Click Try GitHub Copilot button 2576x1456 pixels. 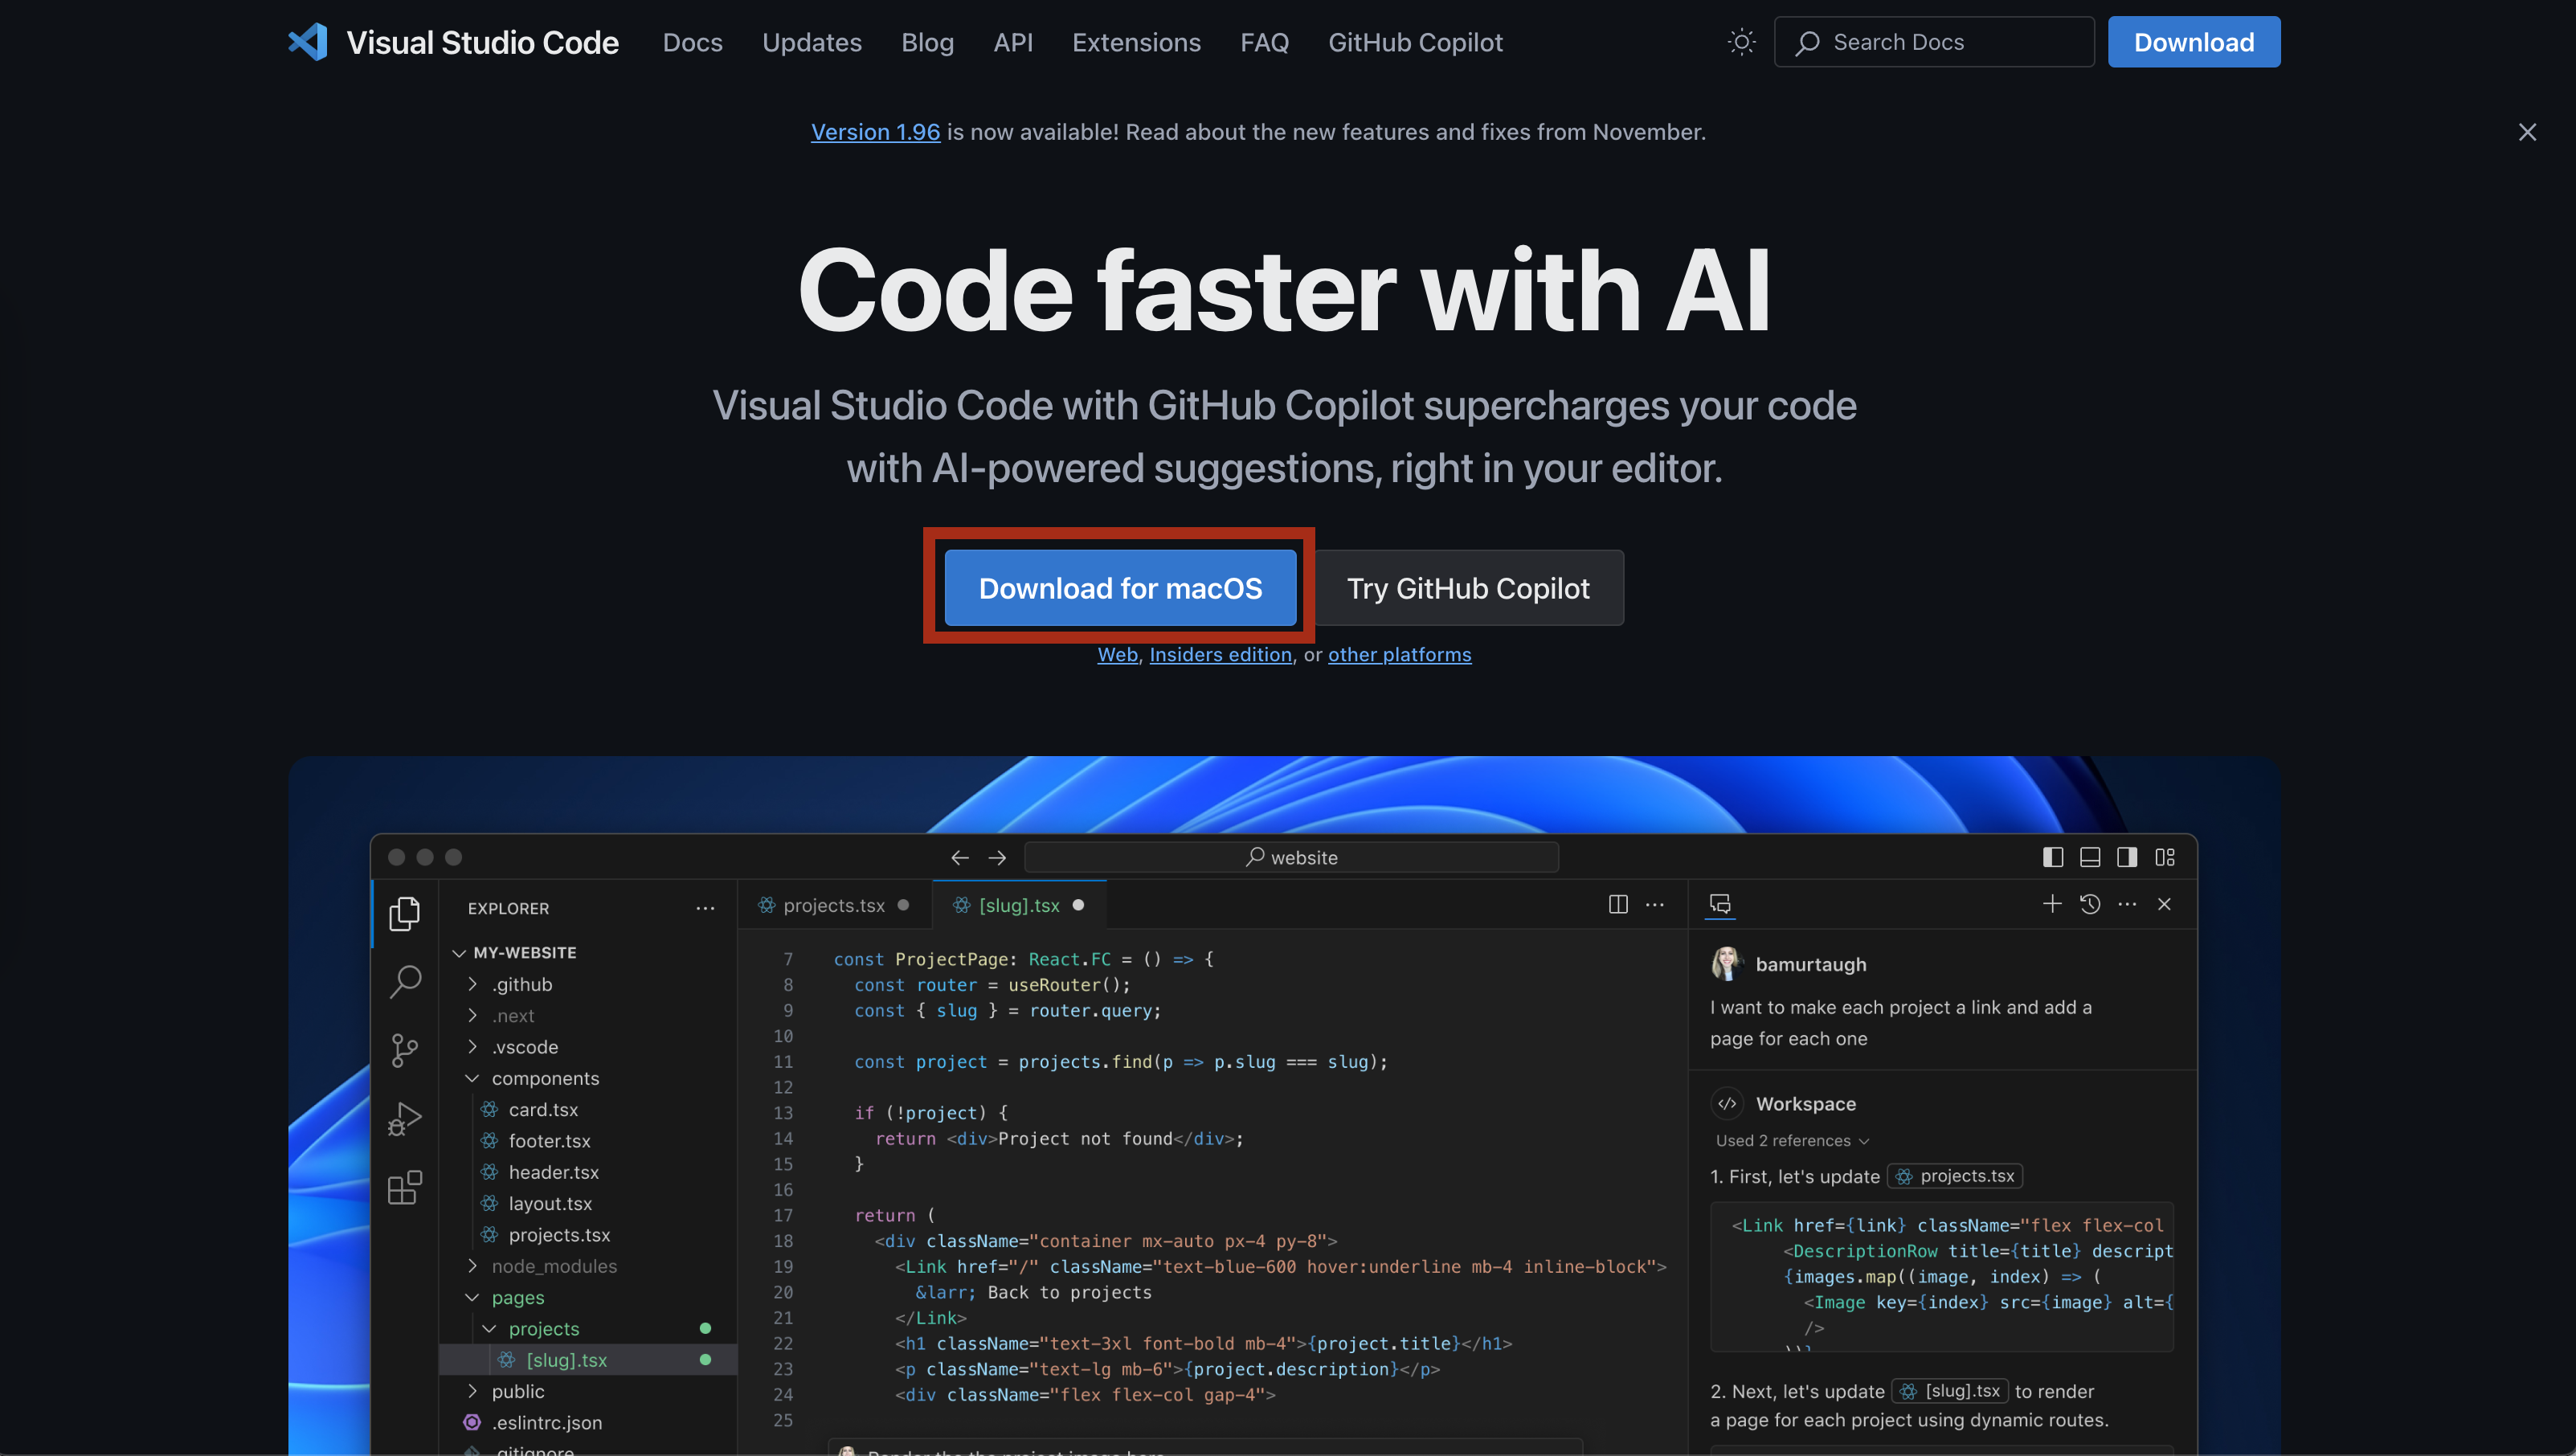(x=1468, y=588)
